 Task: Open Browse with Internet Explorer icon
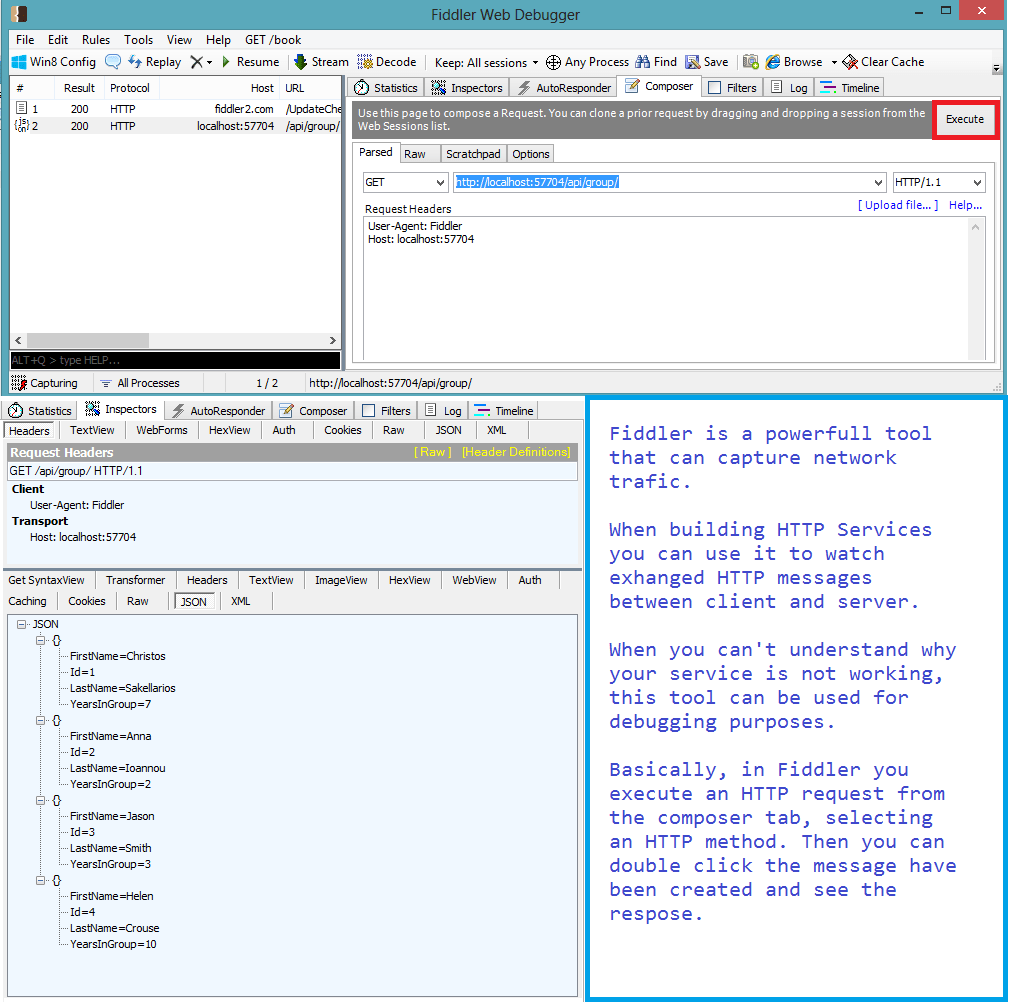point(772,62)
